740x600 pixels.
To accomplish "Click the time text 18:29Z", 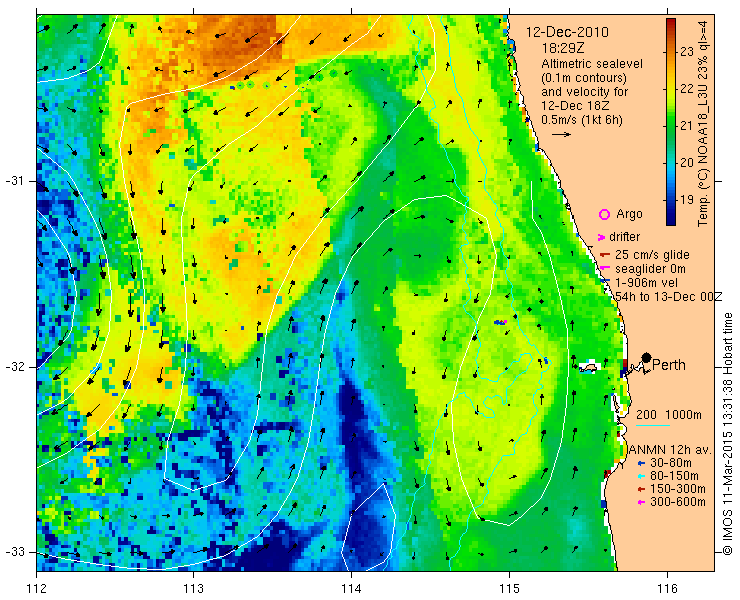I will pos(561,48).
